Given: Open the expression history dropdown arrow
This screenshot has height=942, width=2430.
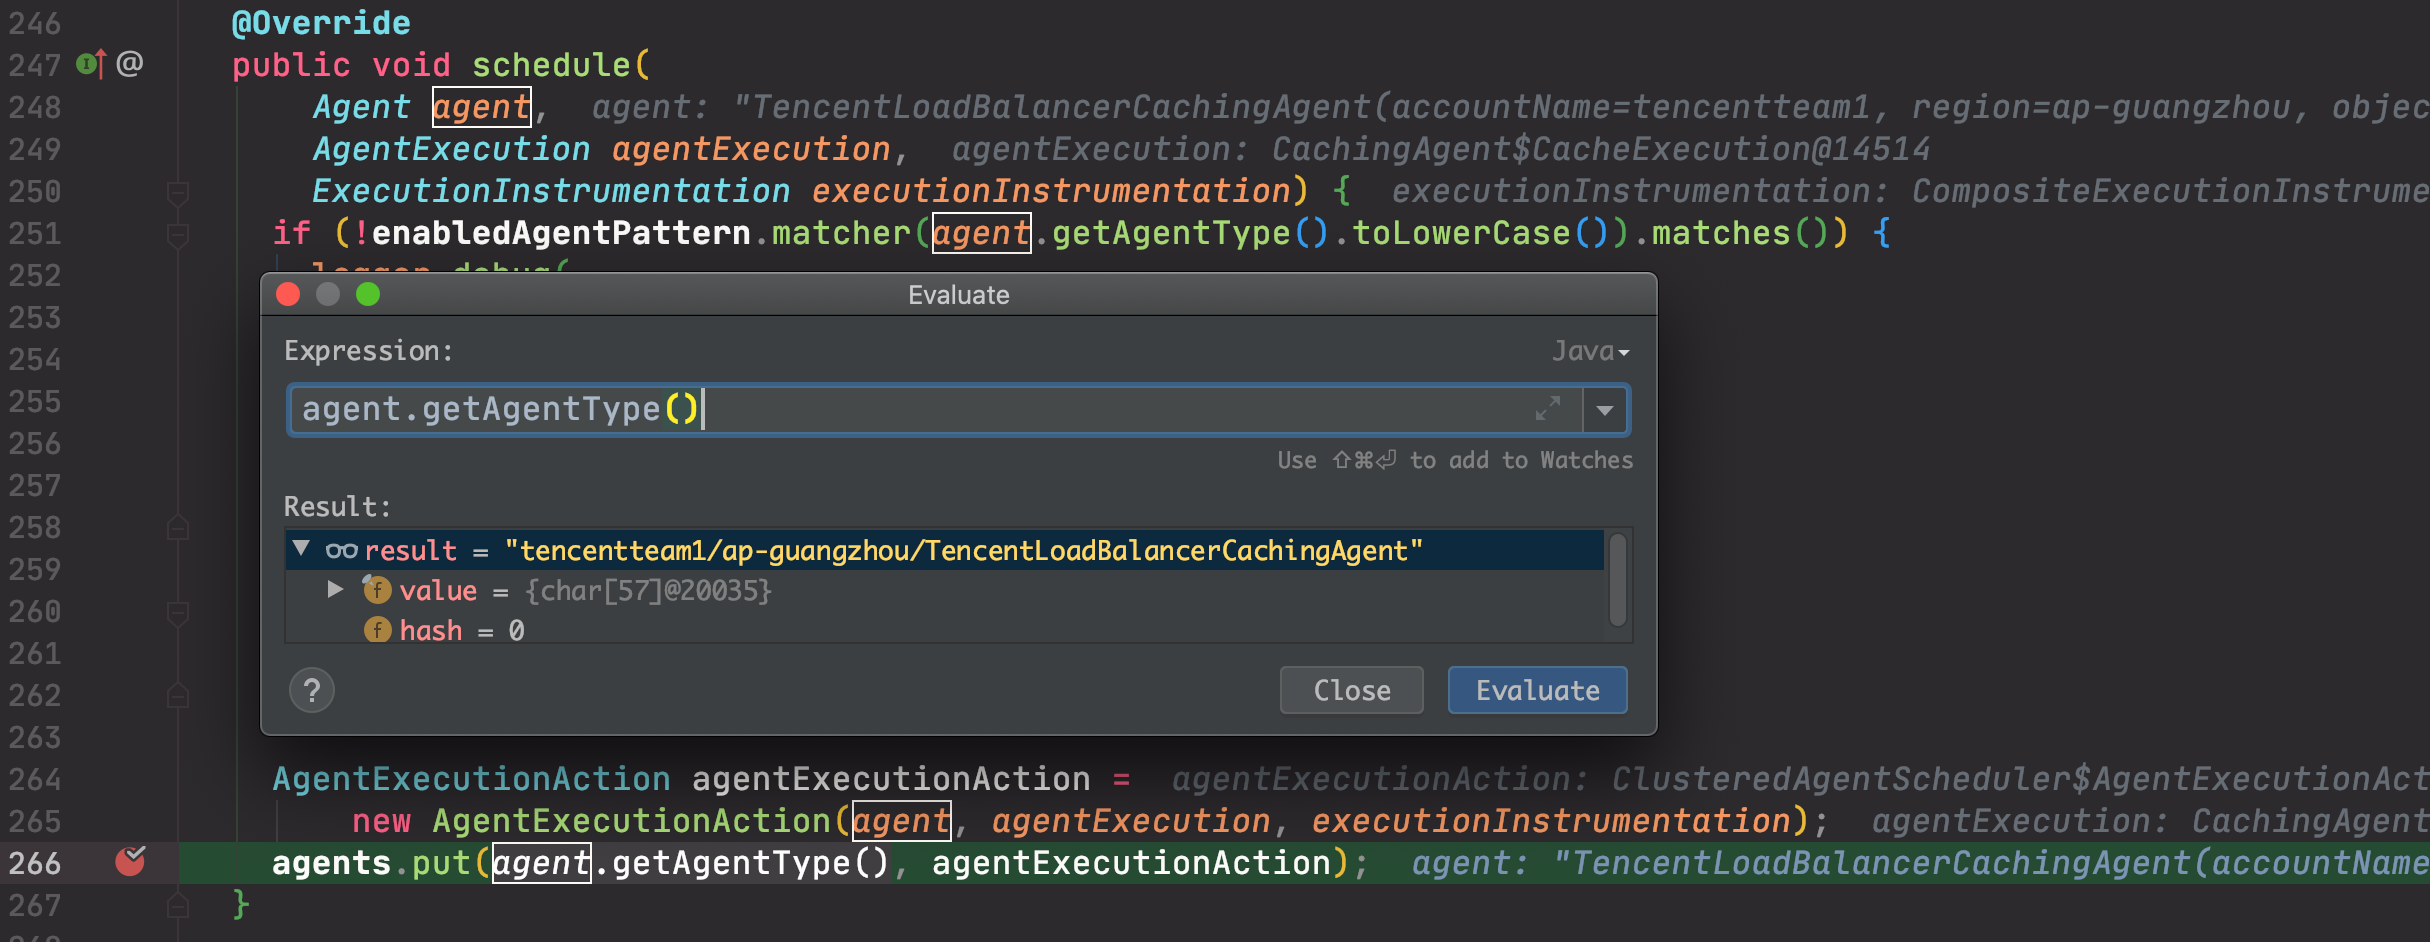Looking at the screenshot, I should 1605,410.
